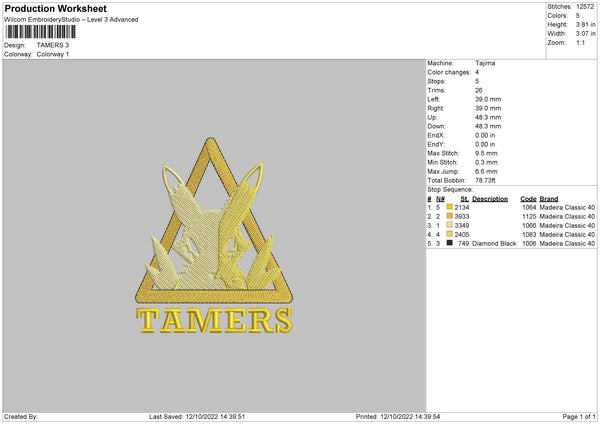Click the color swatch for stop 2, code 1125

[x=450, y=216]
